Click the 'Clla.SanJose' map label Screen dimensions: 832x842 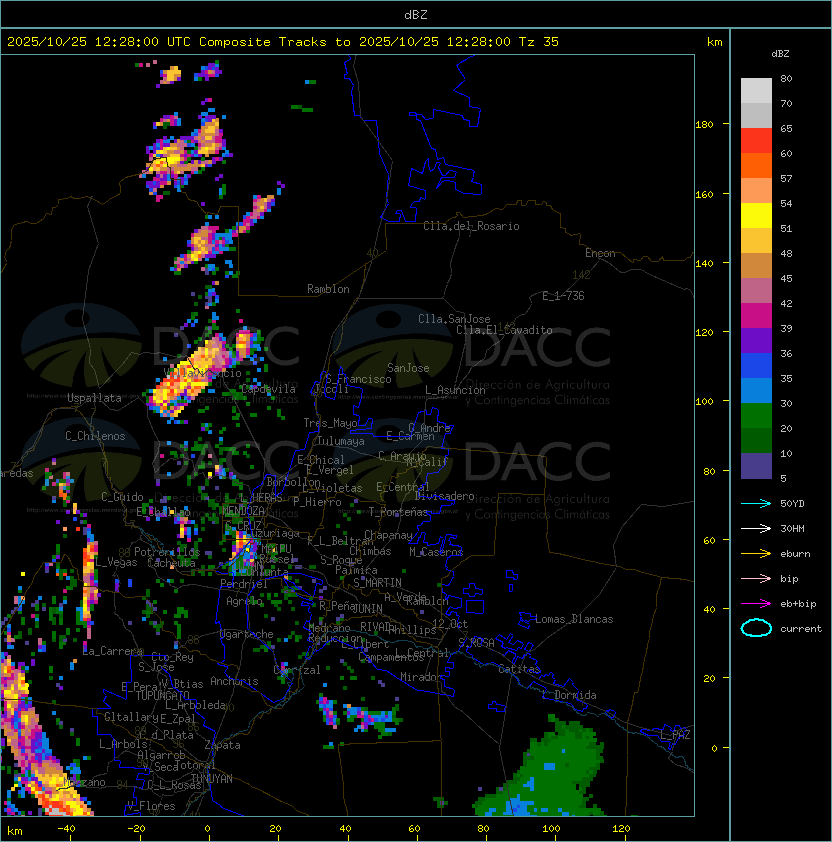coord(454,319)
